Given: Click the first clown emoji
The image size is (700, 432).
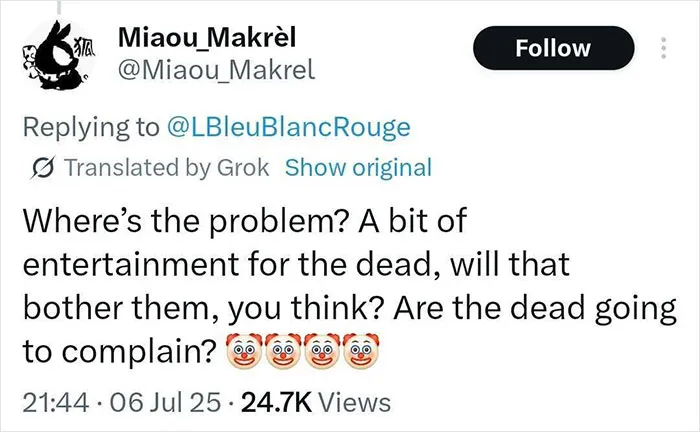Looking at the screenshot, I should [x=244, y=351].
